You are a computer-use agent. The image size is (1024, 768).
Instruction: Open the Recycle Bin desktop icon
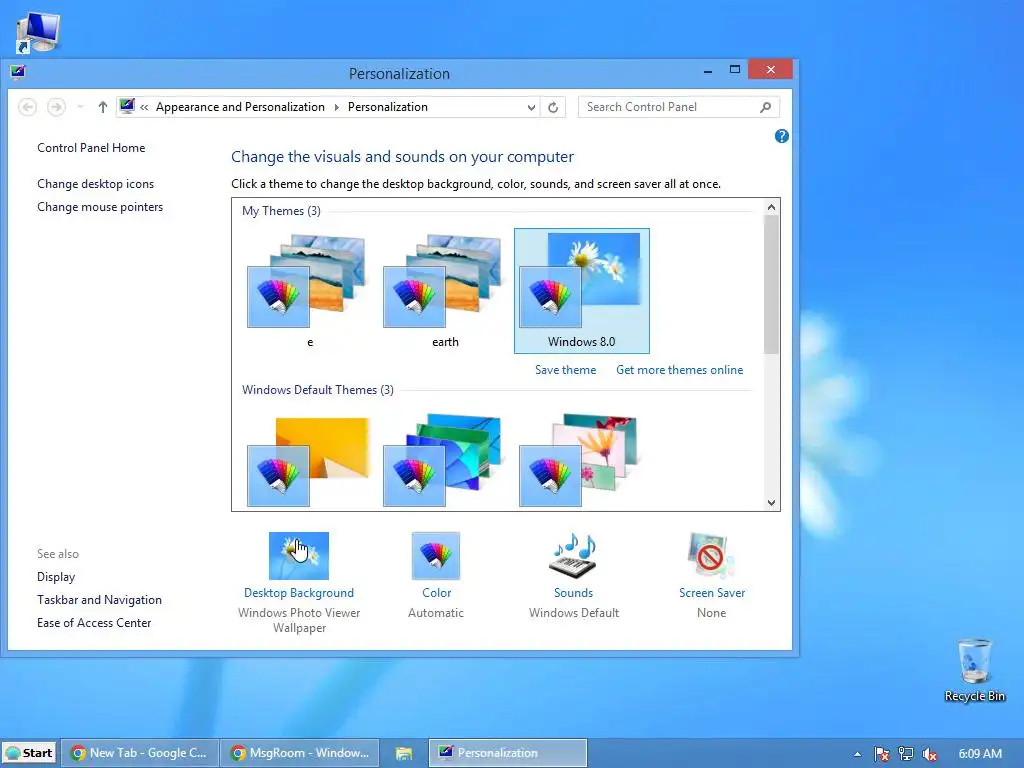tap(974, 671)
